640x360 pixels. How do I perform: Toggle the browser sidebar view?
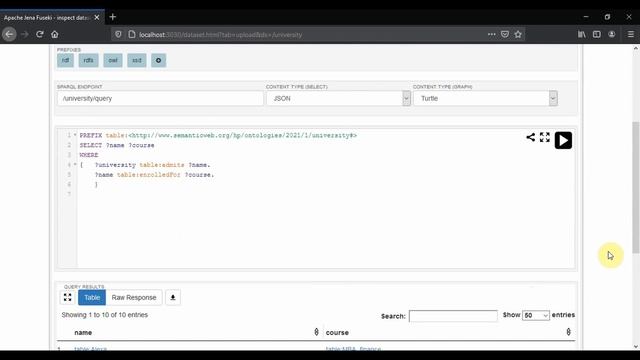pyautogui.click(x=597, y=34)
